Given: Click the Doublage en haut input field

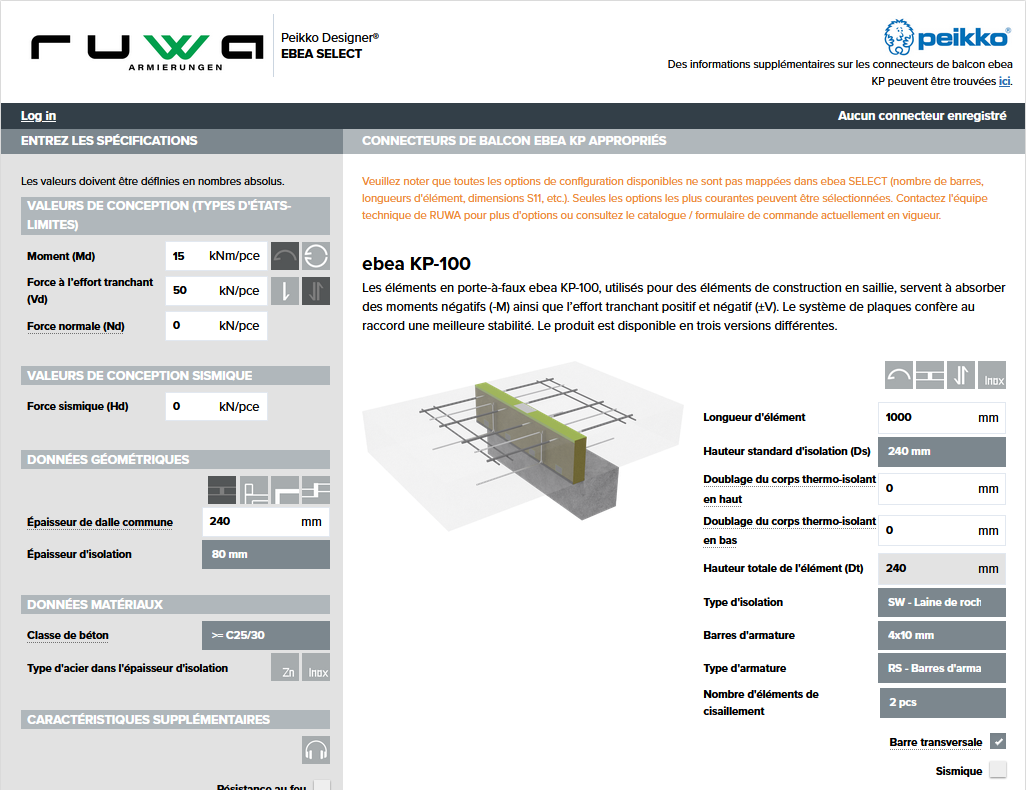Looking at the screenshot, I should tap(942, 488).
